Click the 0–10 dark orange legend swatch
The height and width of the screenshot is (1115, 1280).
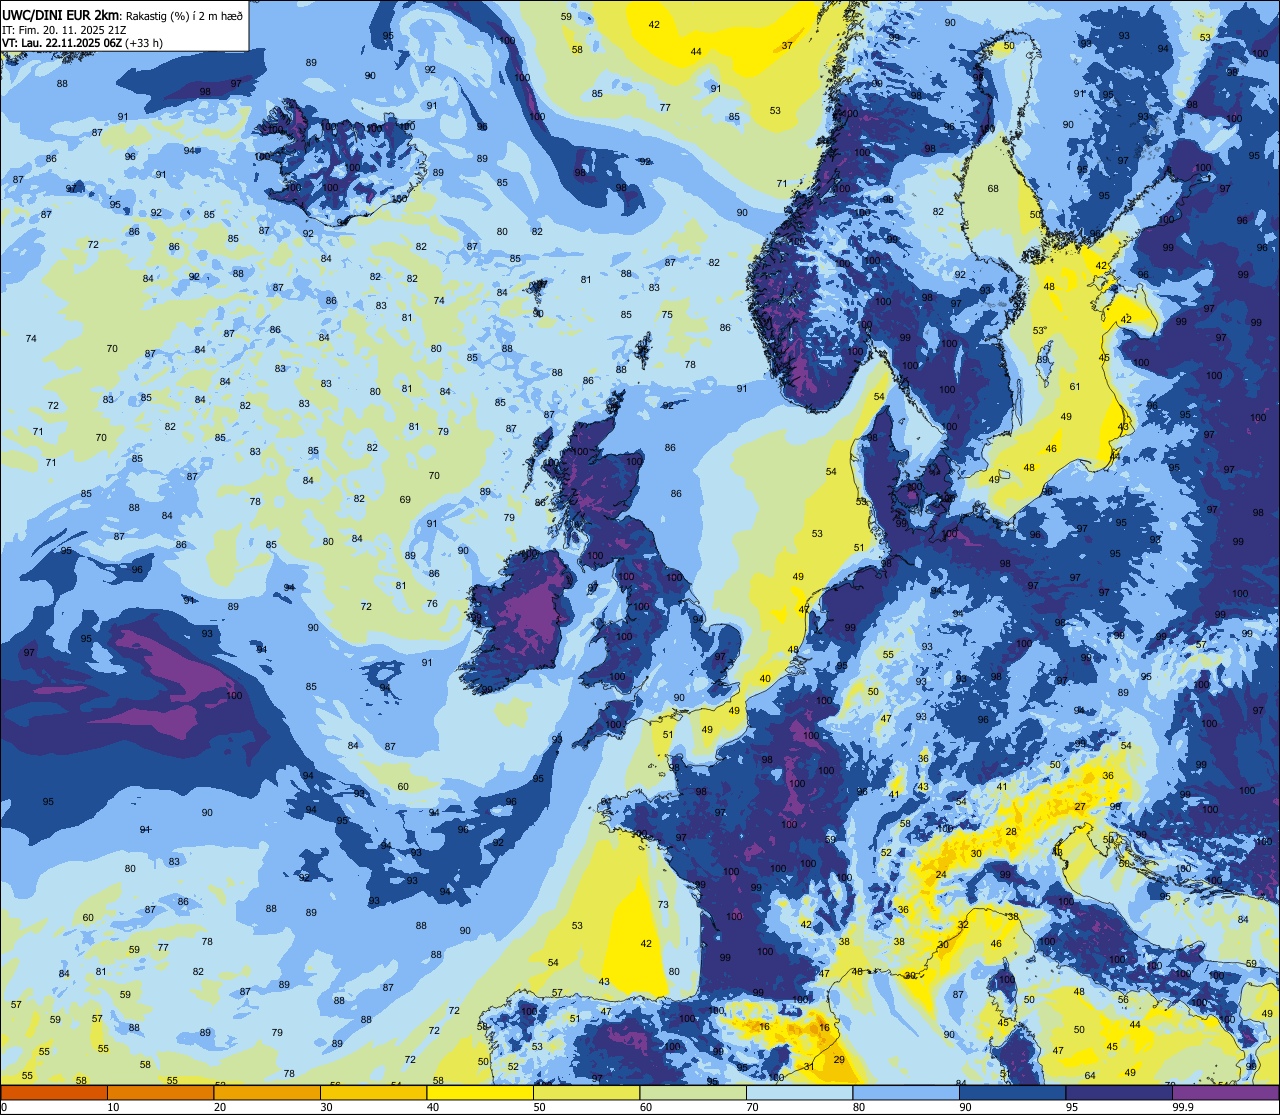point(54,1092)
